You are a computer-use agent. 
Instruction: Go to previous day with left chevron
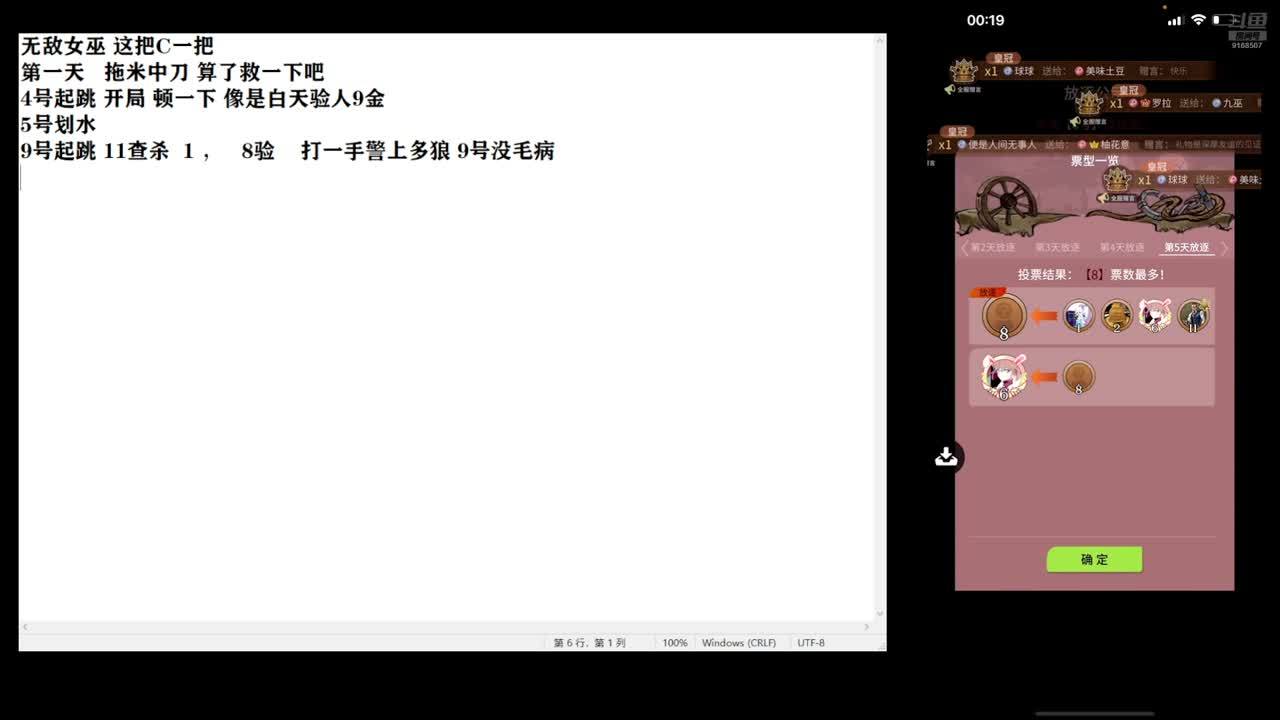pyautogui.click(x=964, y=248)
